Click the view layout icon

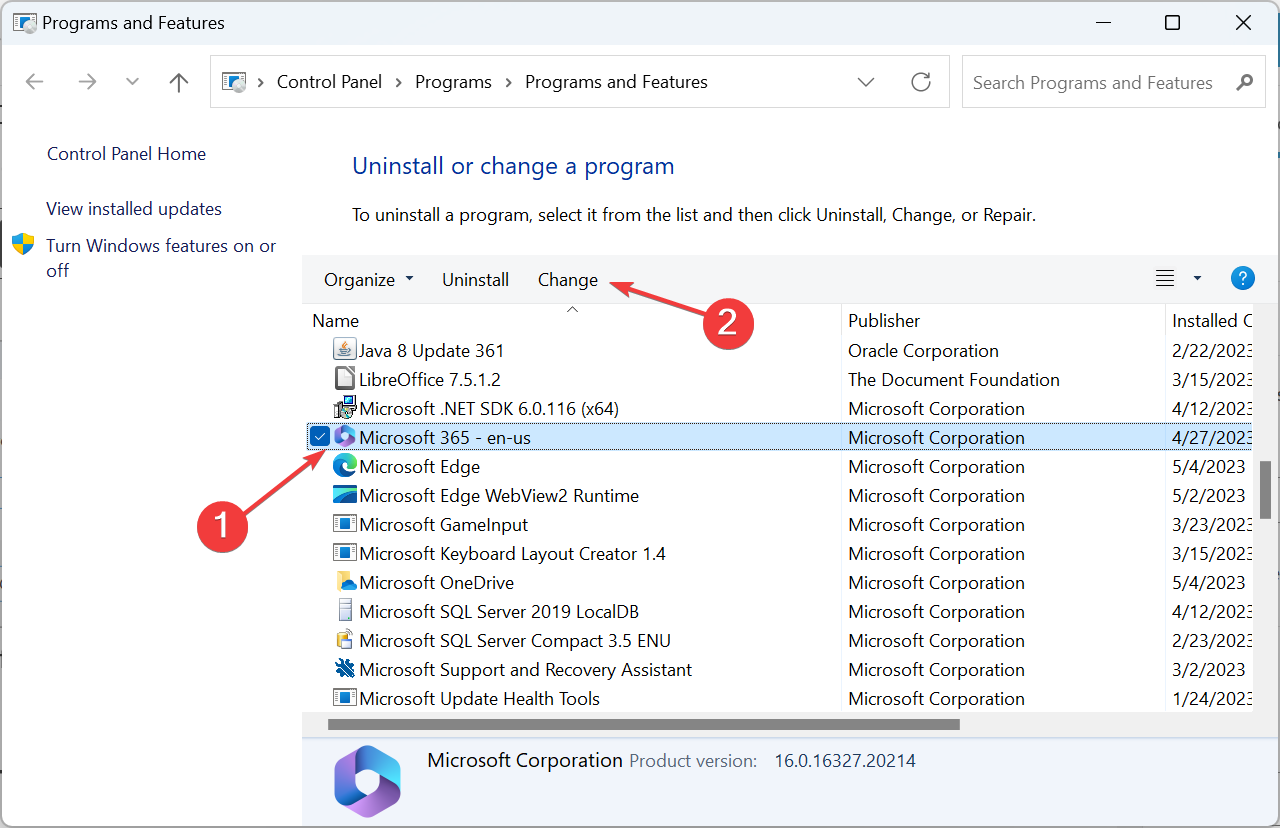click(x=1165, y=279)
